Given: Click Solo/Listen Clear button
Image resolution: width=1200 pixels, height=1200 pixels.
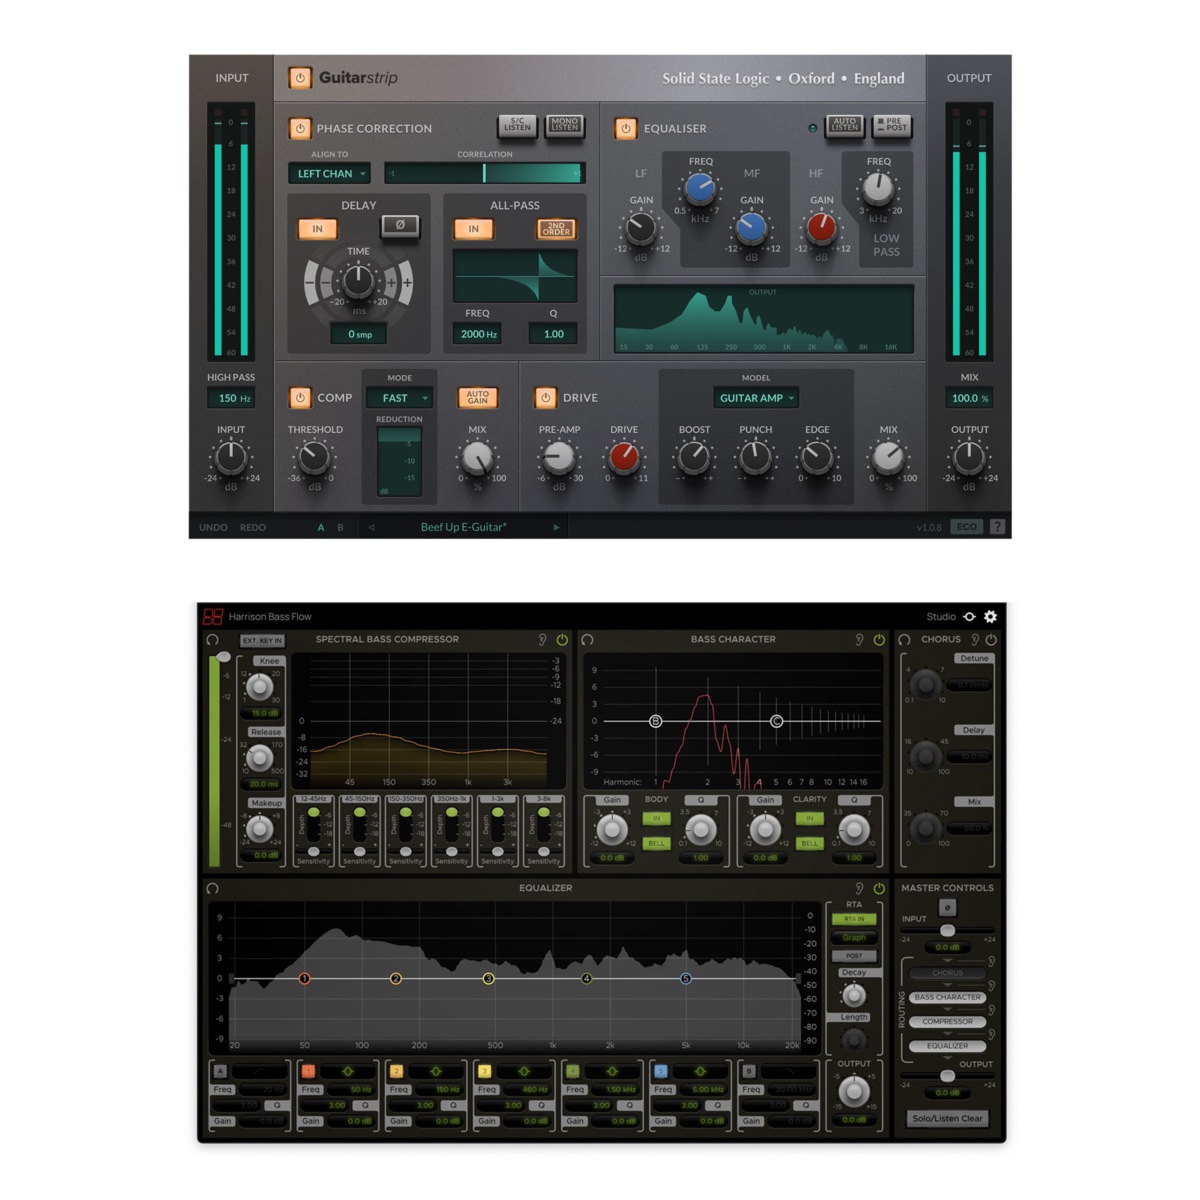Looking at the screenshot, I should click(947, 1118).
